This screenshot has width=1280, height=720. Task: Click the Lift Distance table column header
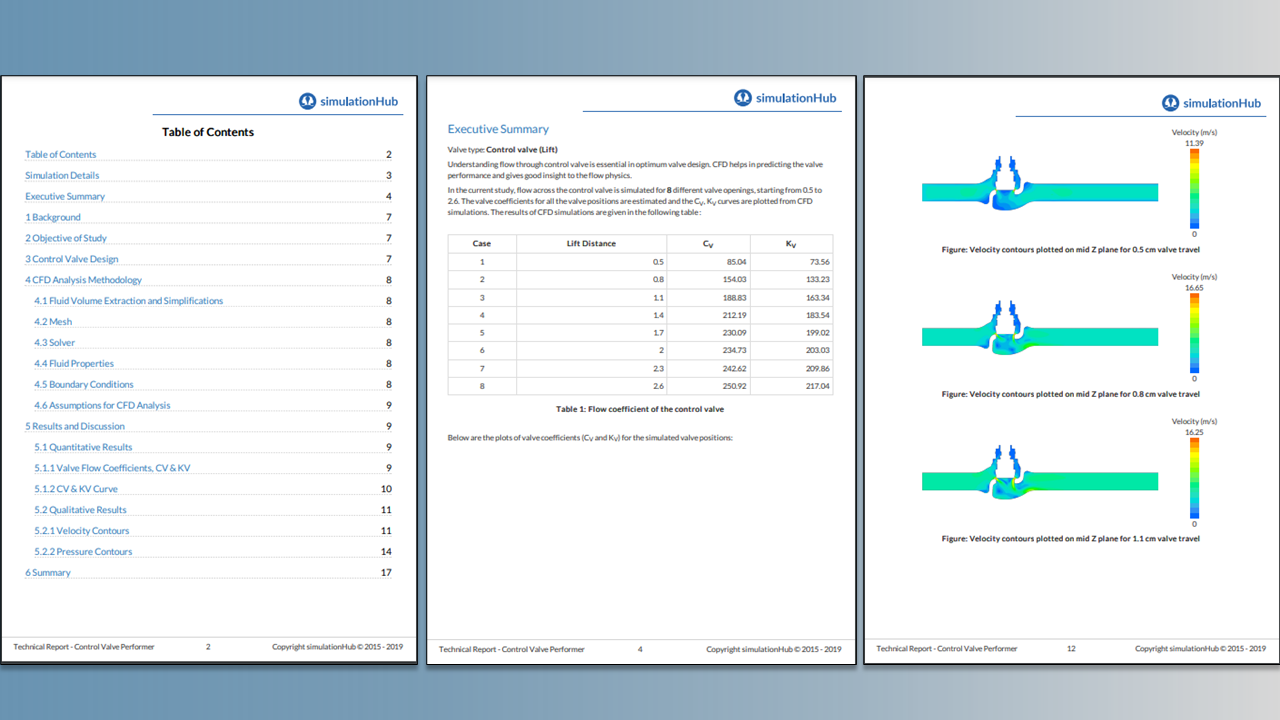[592, 244]
